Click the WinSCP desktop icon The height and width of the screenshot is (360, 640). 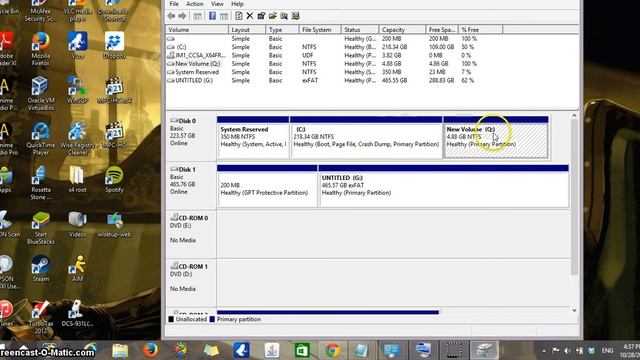click(x=77, y=90)
